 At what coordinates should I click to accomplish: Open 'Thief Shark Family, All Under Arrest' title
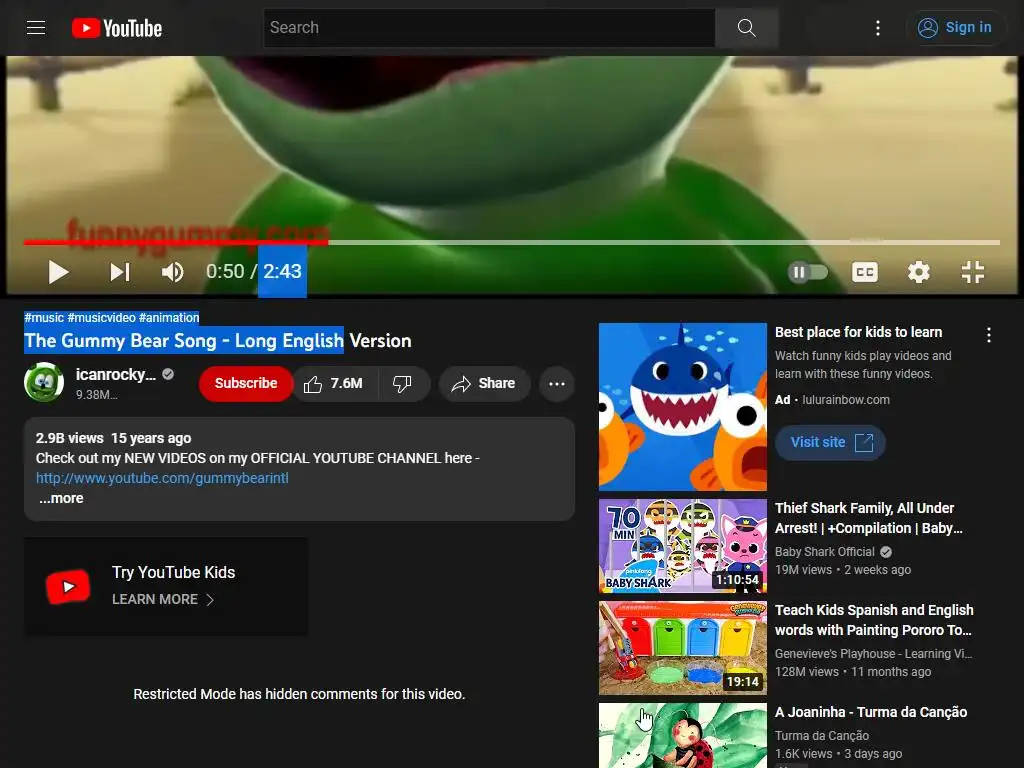(x=869, y=518)
